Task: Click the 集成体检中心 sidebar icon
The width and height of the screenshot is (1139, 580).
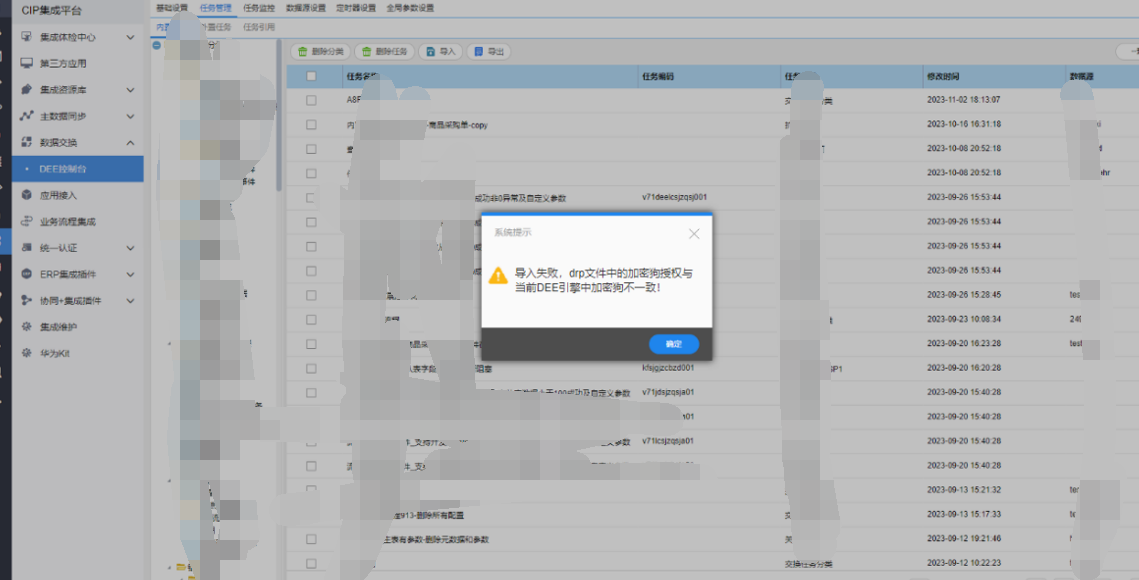Action: (27, 37)
